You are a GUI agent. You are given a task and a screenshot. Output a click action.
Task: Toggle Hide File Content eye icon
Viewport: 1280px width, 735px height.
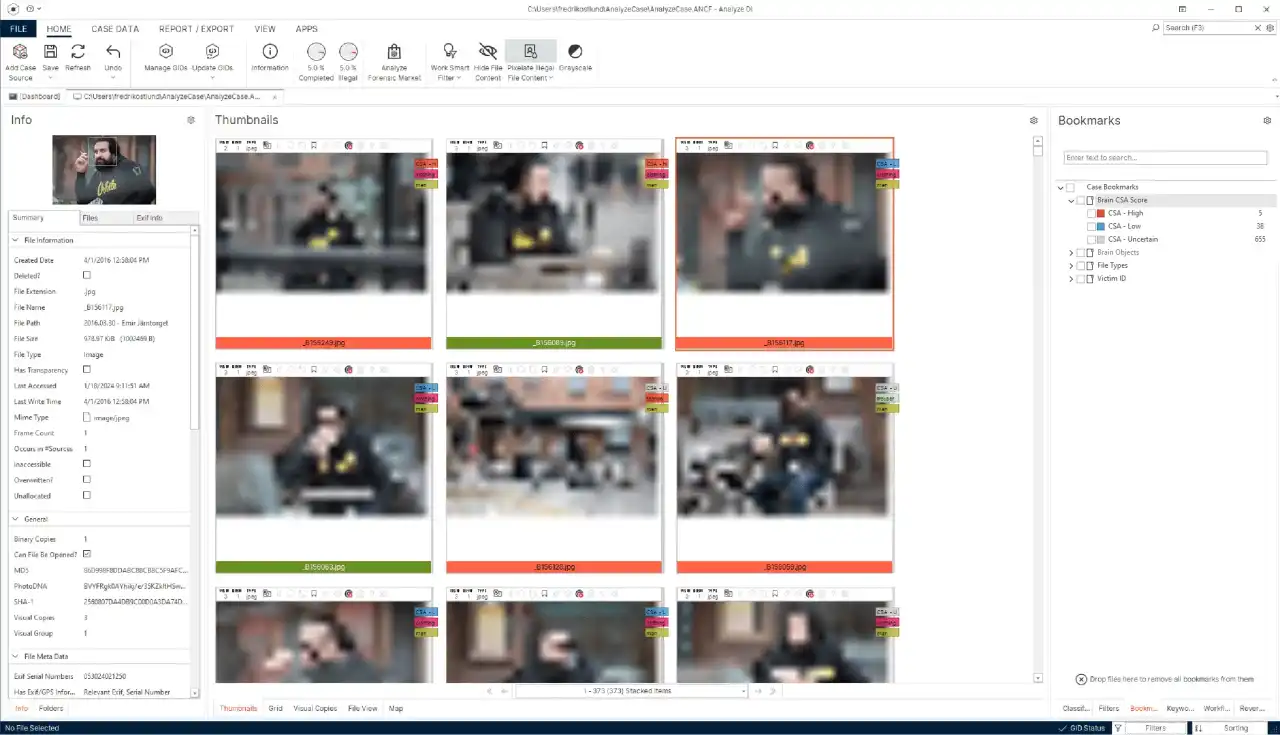tap(488, 51)
